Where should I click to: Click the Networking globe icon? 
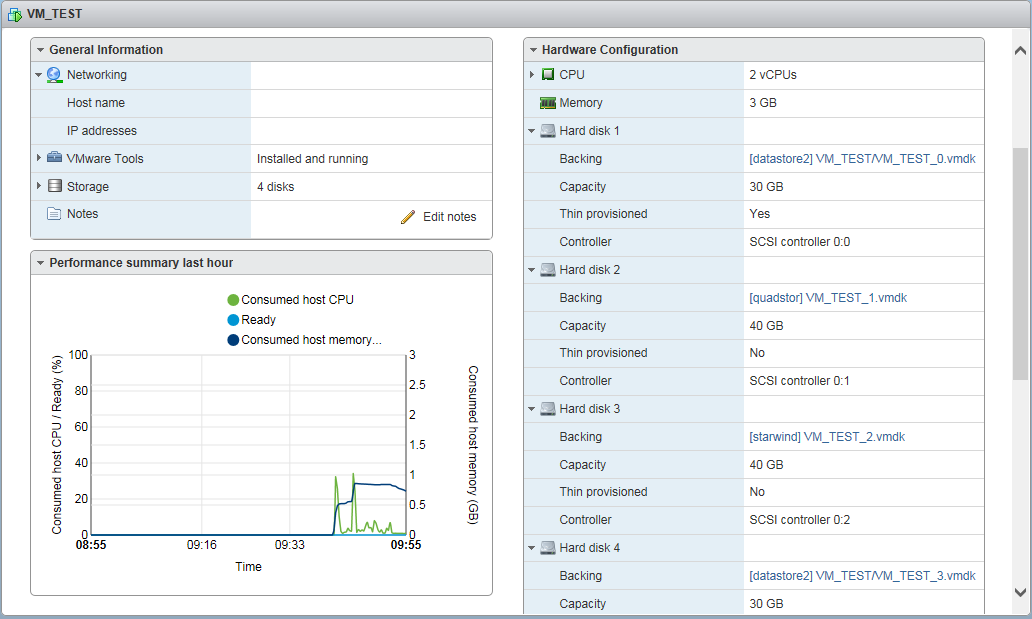(55, 75)
